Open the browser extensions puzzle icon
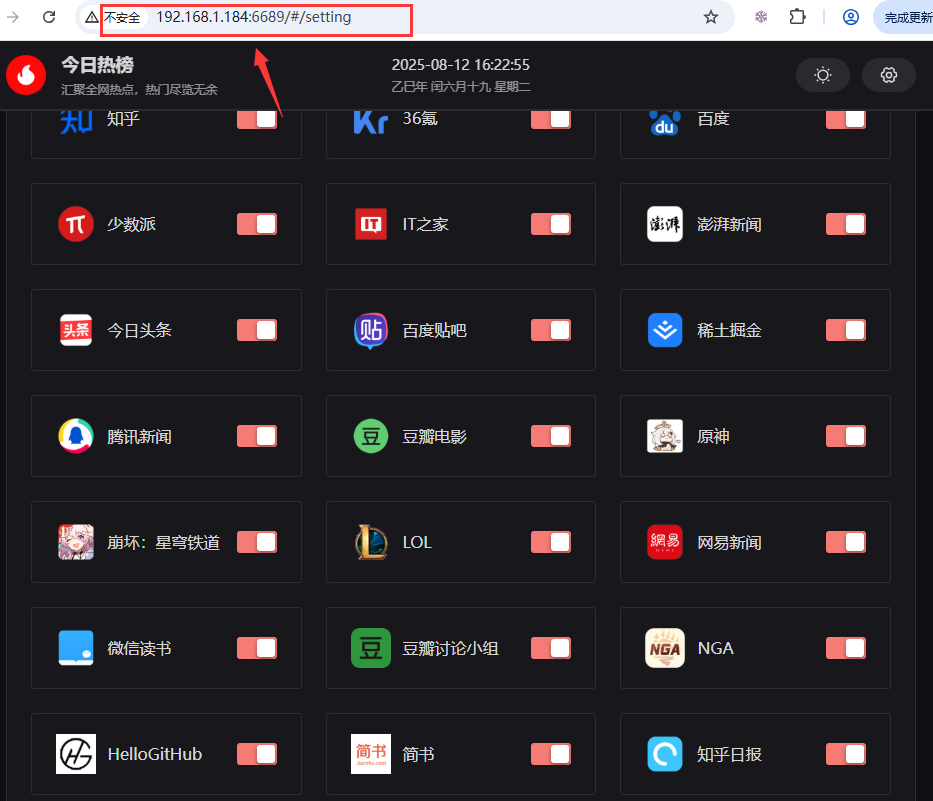Screen dimensions: 933x801 click(x=797, y=17)
